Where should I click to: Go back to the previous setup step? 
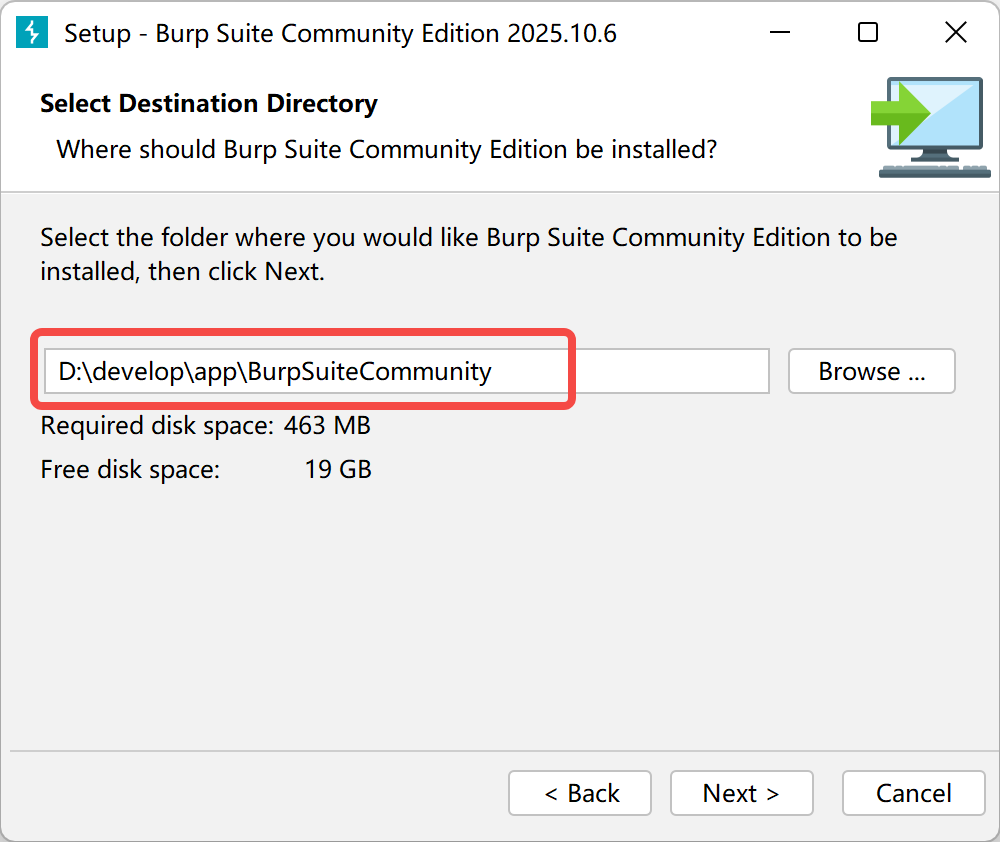[580, 793]
